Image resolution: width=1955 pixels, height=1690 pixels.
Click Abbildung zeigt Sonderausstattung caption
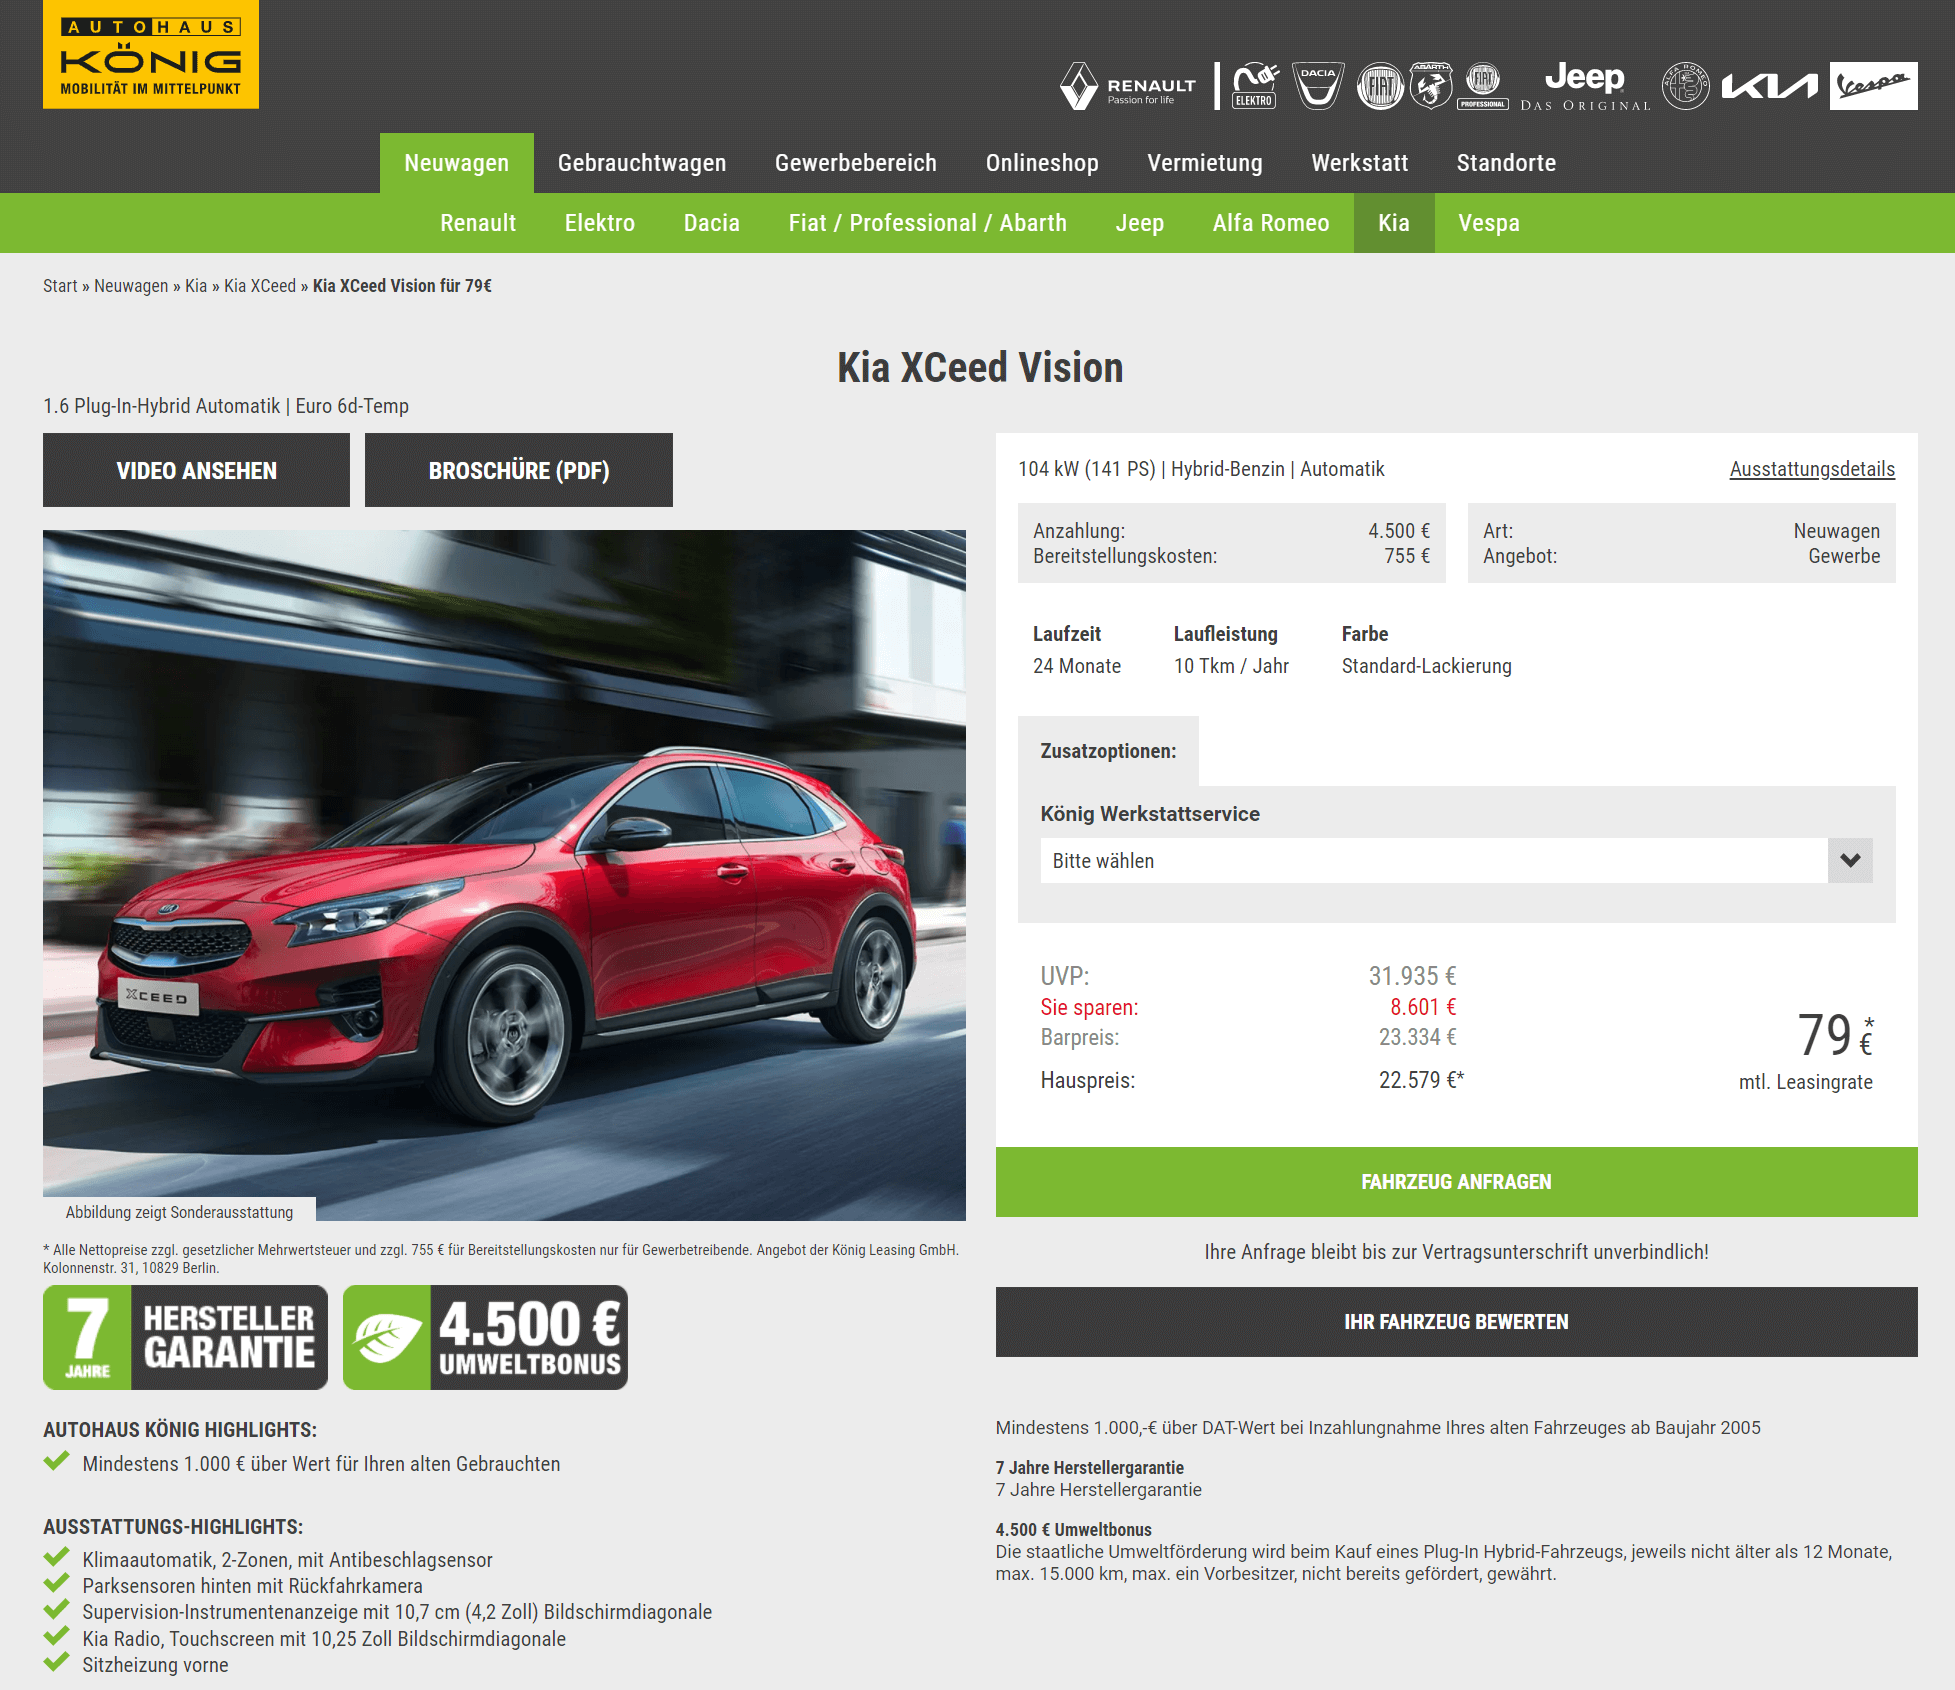coord(179,1212)
